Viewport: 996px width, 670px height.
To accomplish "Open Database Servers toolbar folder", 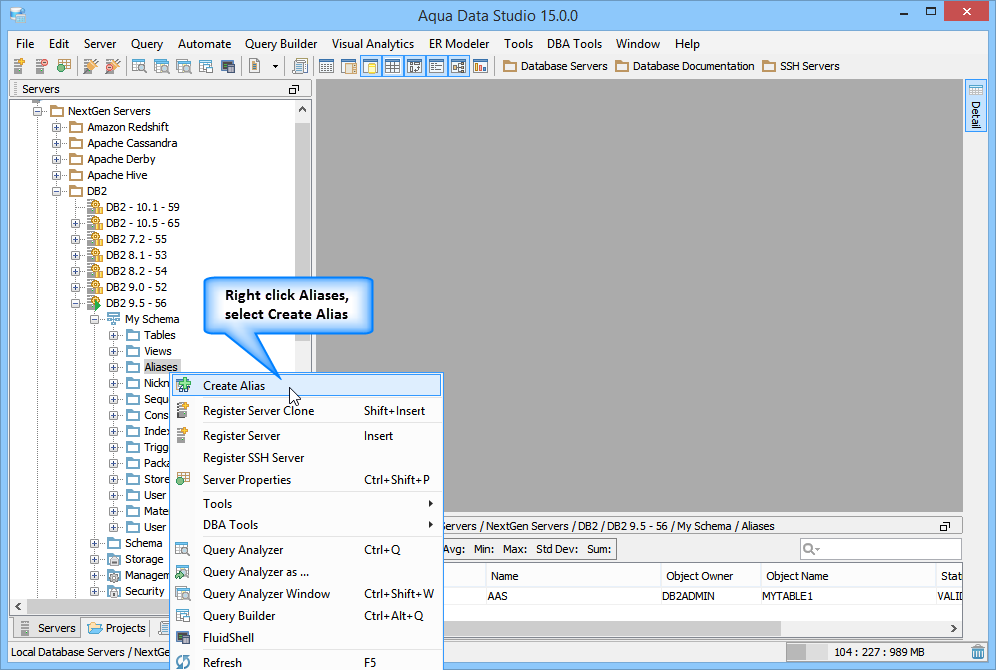I will [555, 66].
